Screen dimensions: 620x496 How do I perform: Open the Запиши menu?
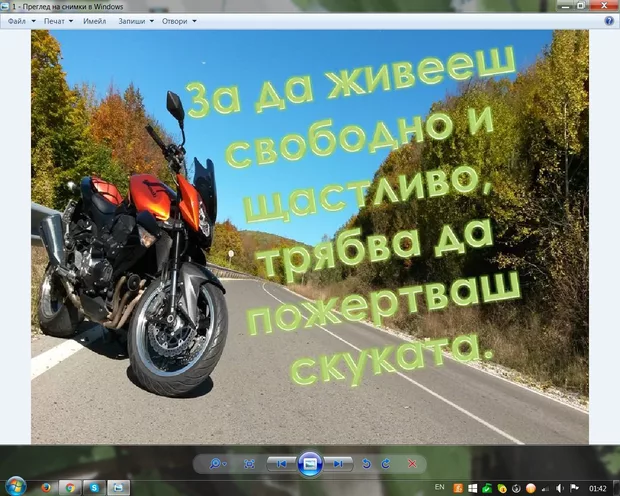pos(132,21)
